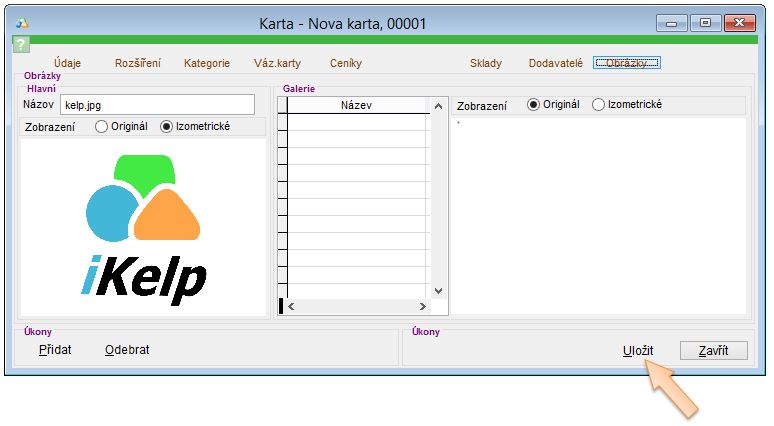Click the Název input field with kelp.jpg
This screenshot has width=774, height=426.
tap(157, 104)
